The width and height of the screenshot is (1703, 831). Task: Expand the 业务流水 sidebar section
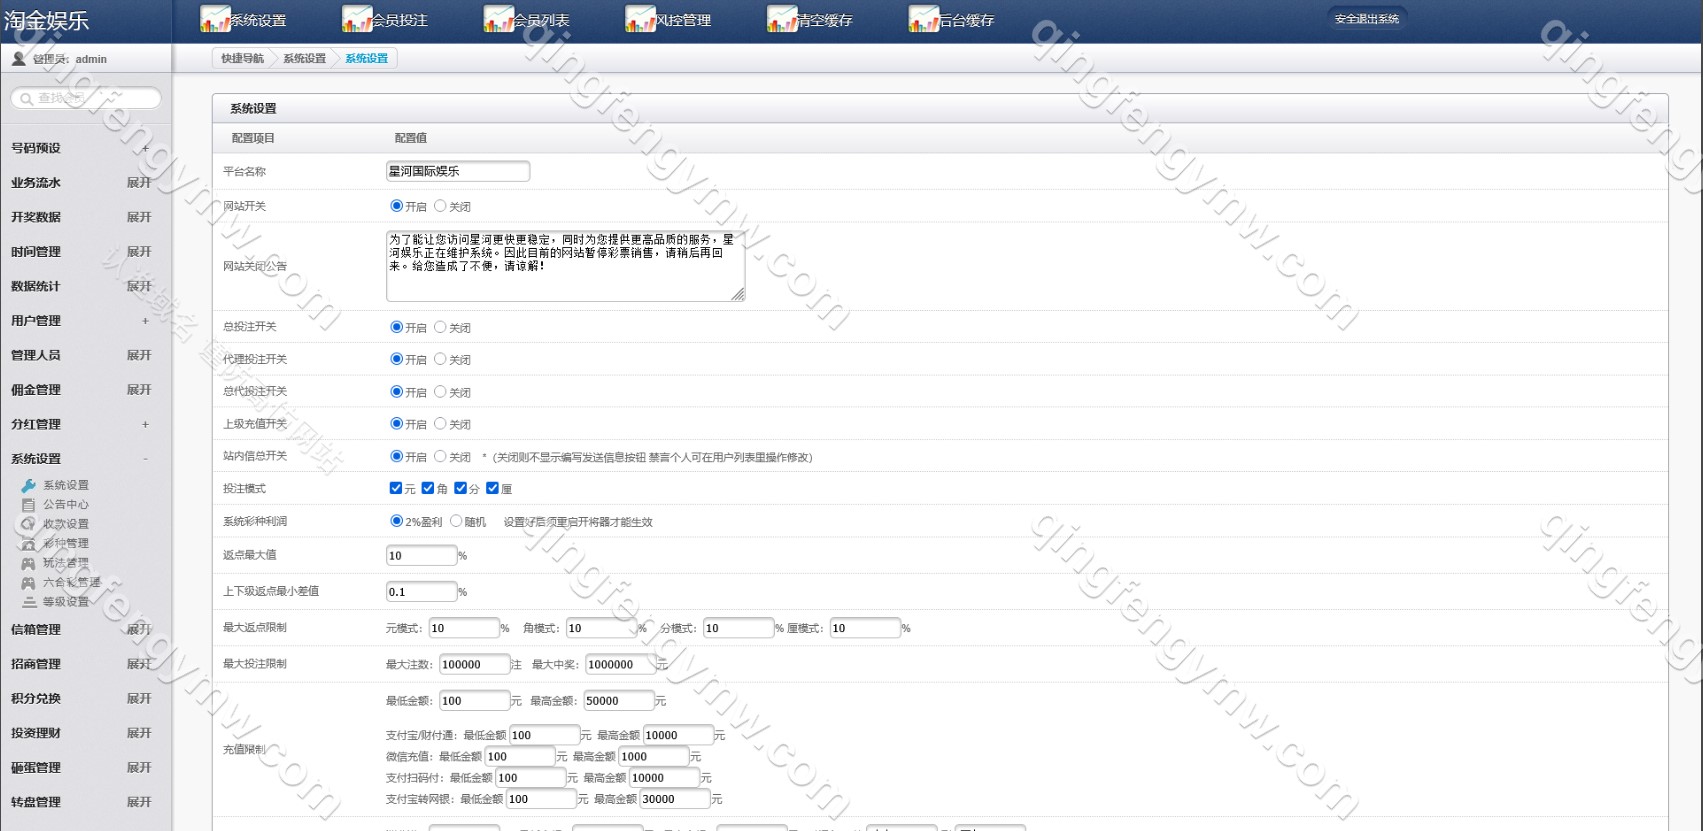(139, 183)
